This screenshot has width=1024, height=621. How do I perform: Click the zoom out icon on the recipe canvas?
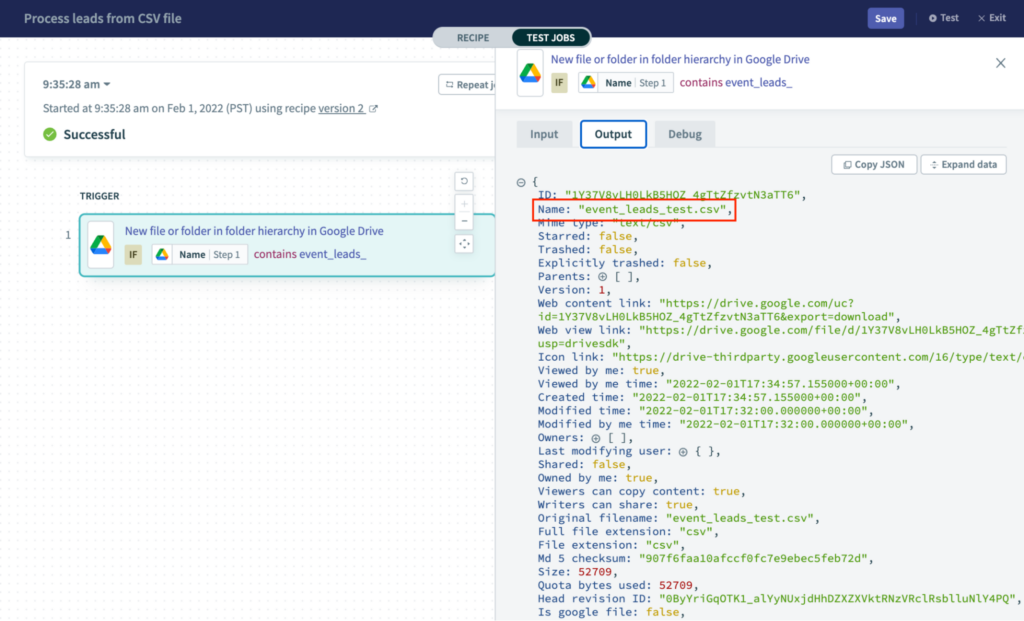point(462,222)
